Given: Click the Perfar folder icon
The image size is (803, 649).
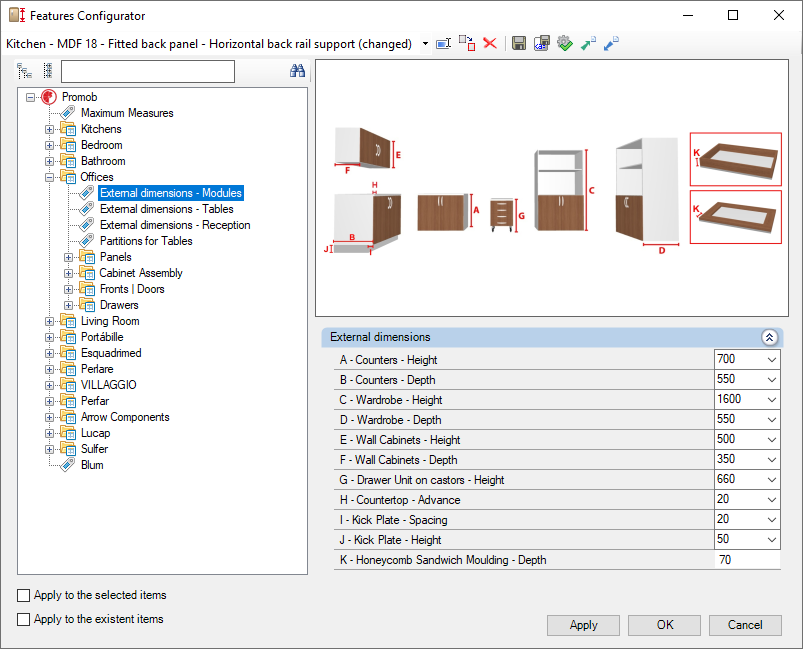Looking at the screenshot, I should pyautogui.click(x=68, y=401).
